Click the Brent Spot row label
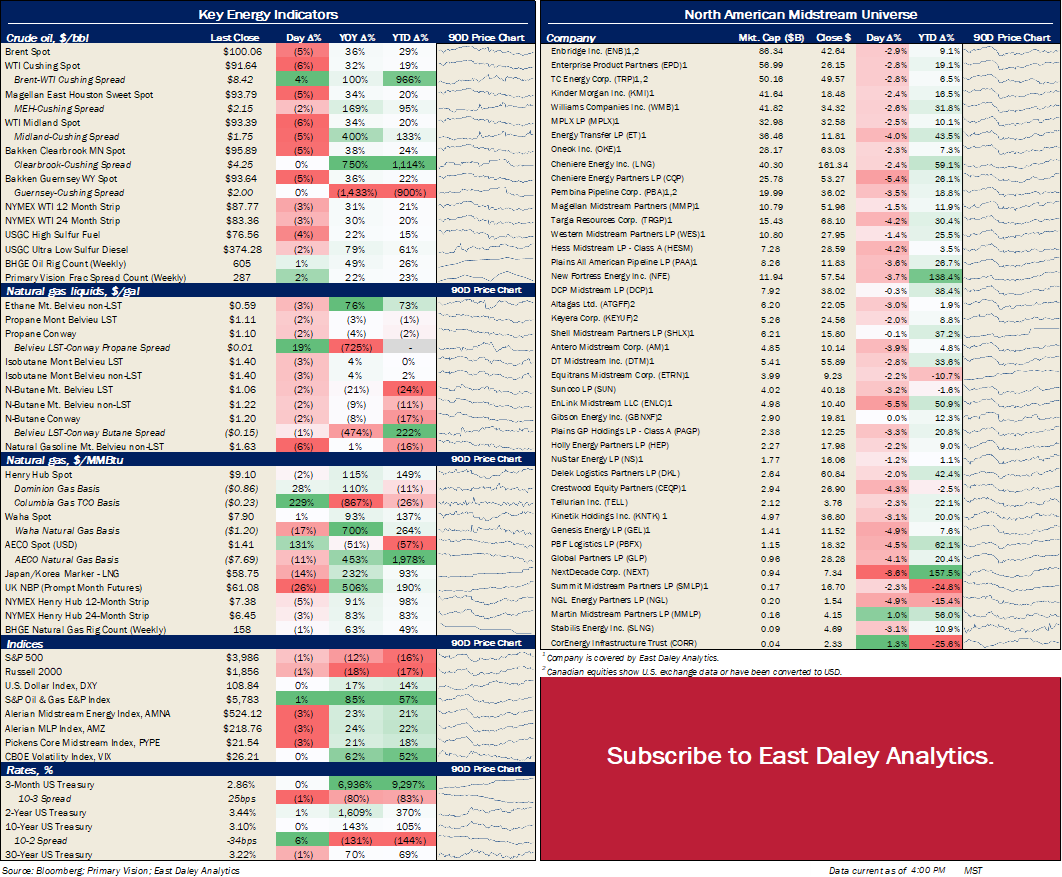Viewport: 1062px width, 877px height. pyautogui.click(x=28, y=51)
